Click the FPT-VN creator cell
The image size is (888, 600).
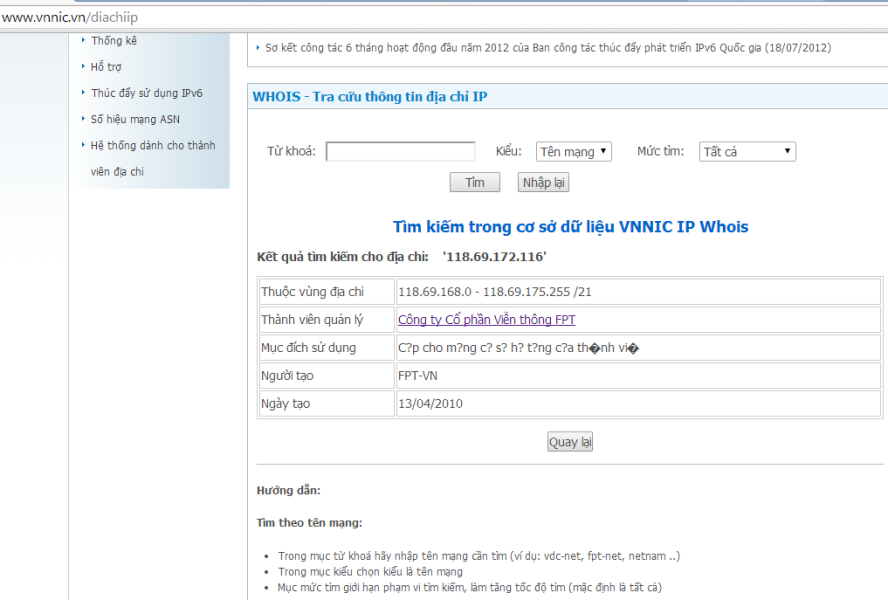coord(417,376)
